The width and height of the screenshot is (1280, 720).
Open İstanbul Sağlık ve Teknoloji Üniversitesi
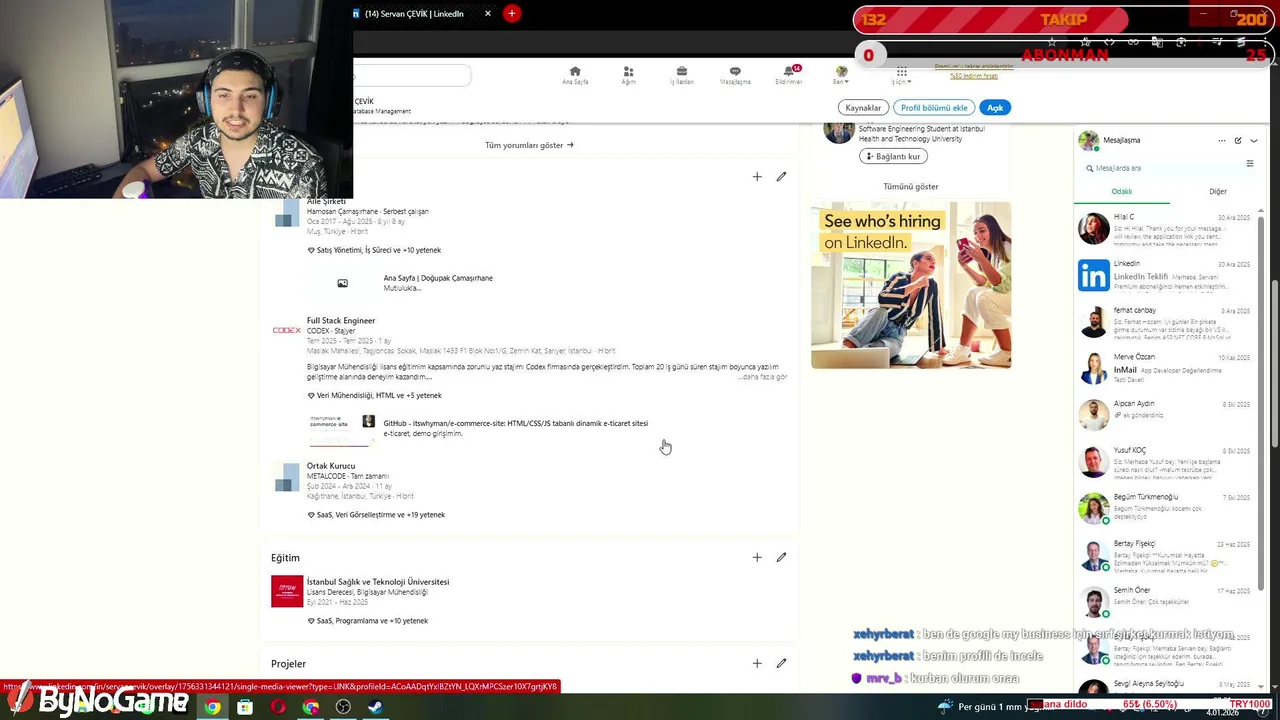378,582
